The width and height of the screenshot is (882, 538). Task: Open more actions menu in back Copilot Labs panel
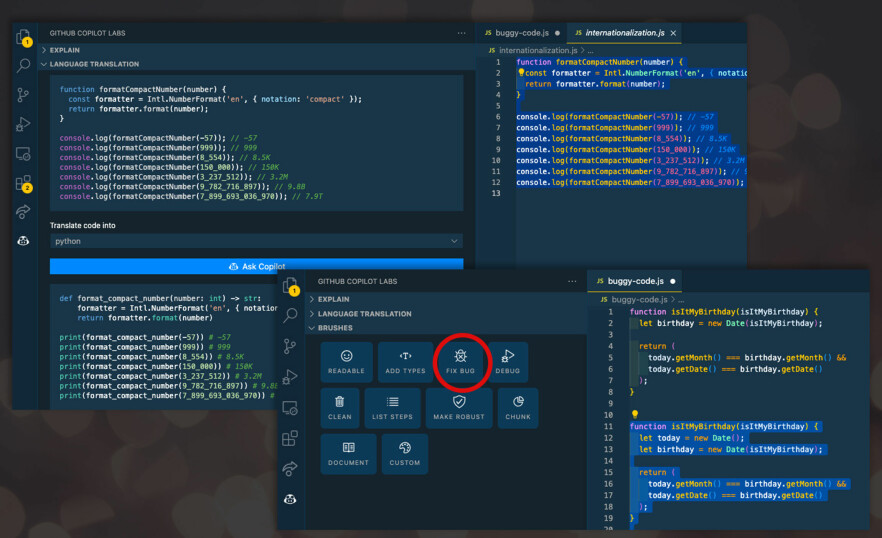(x=462, y=33)
